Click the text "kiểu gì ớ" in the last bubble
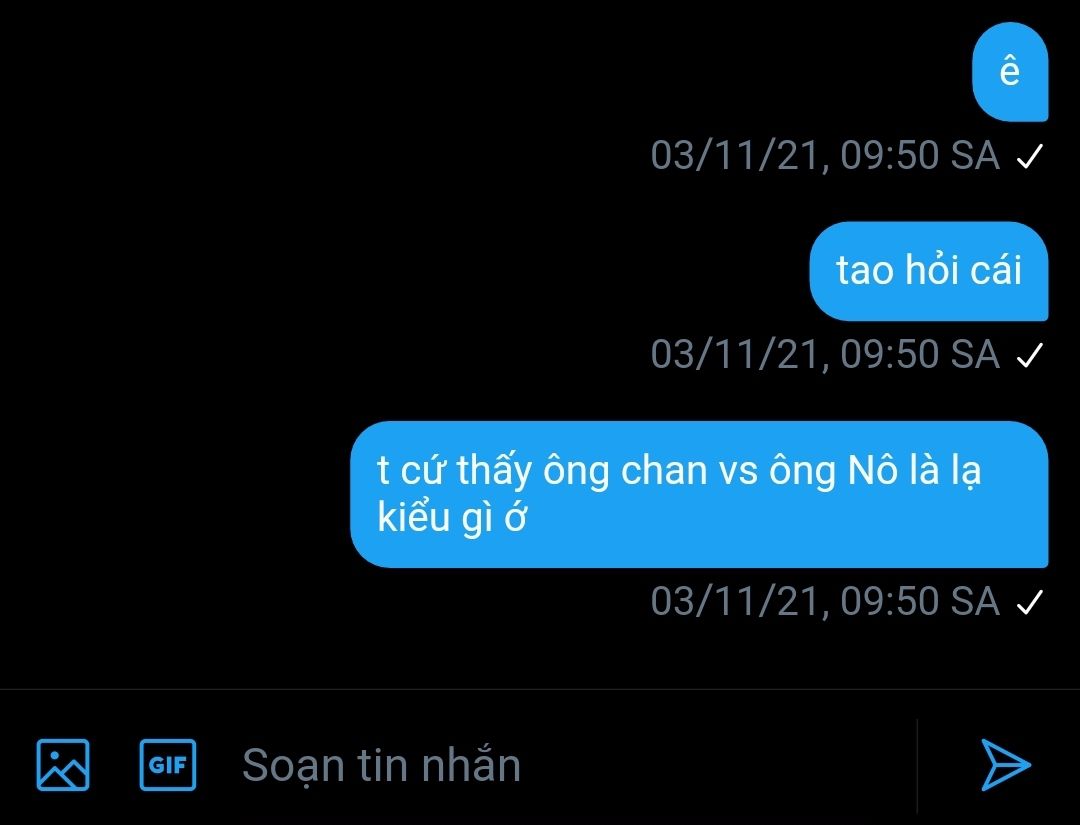 tap(452, 517)
